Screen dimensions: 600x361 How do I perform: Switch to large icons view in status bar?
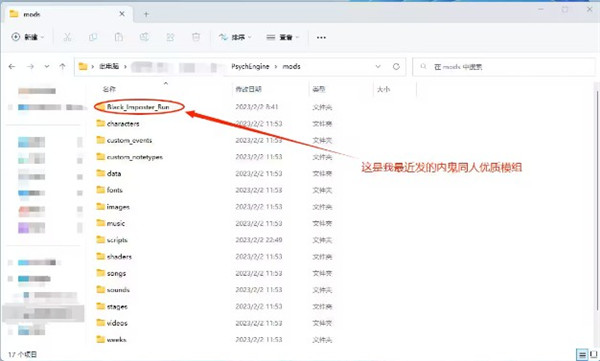[x=594, y=355]
